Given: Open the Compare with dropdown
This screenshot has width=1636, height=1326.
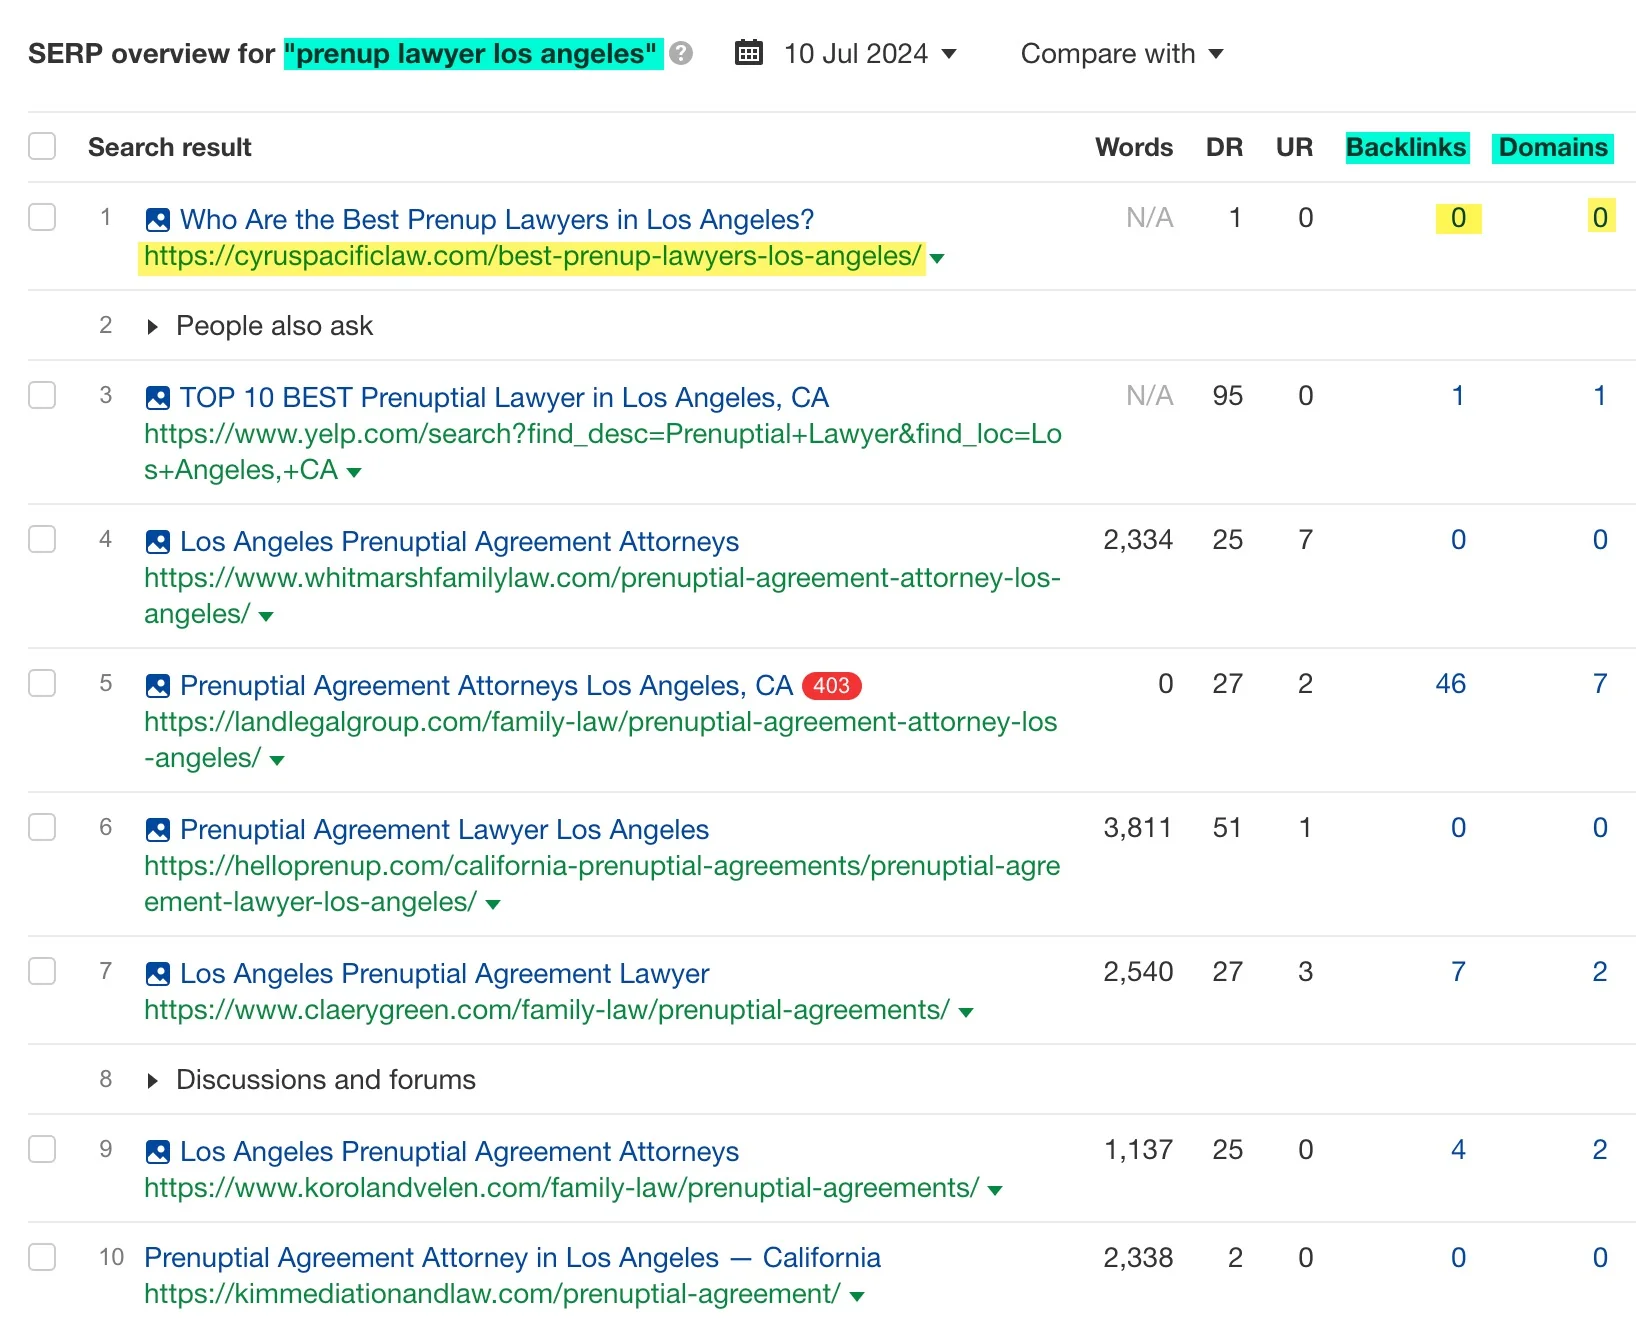Looking at the screenshot, I should coord(1122,53).
